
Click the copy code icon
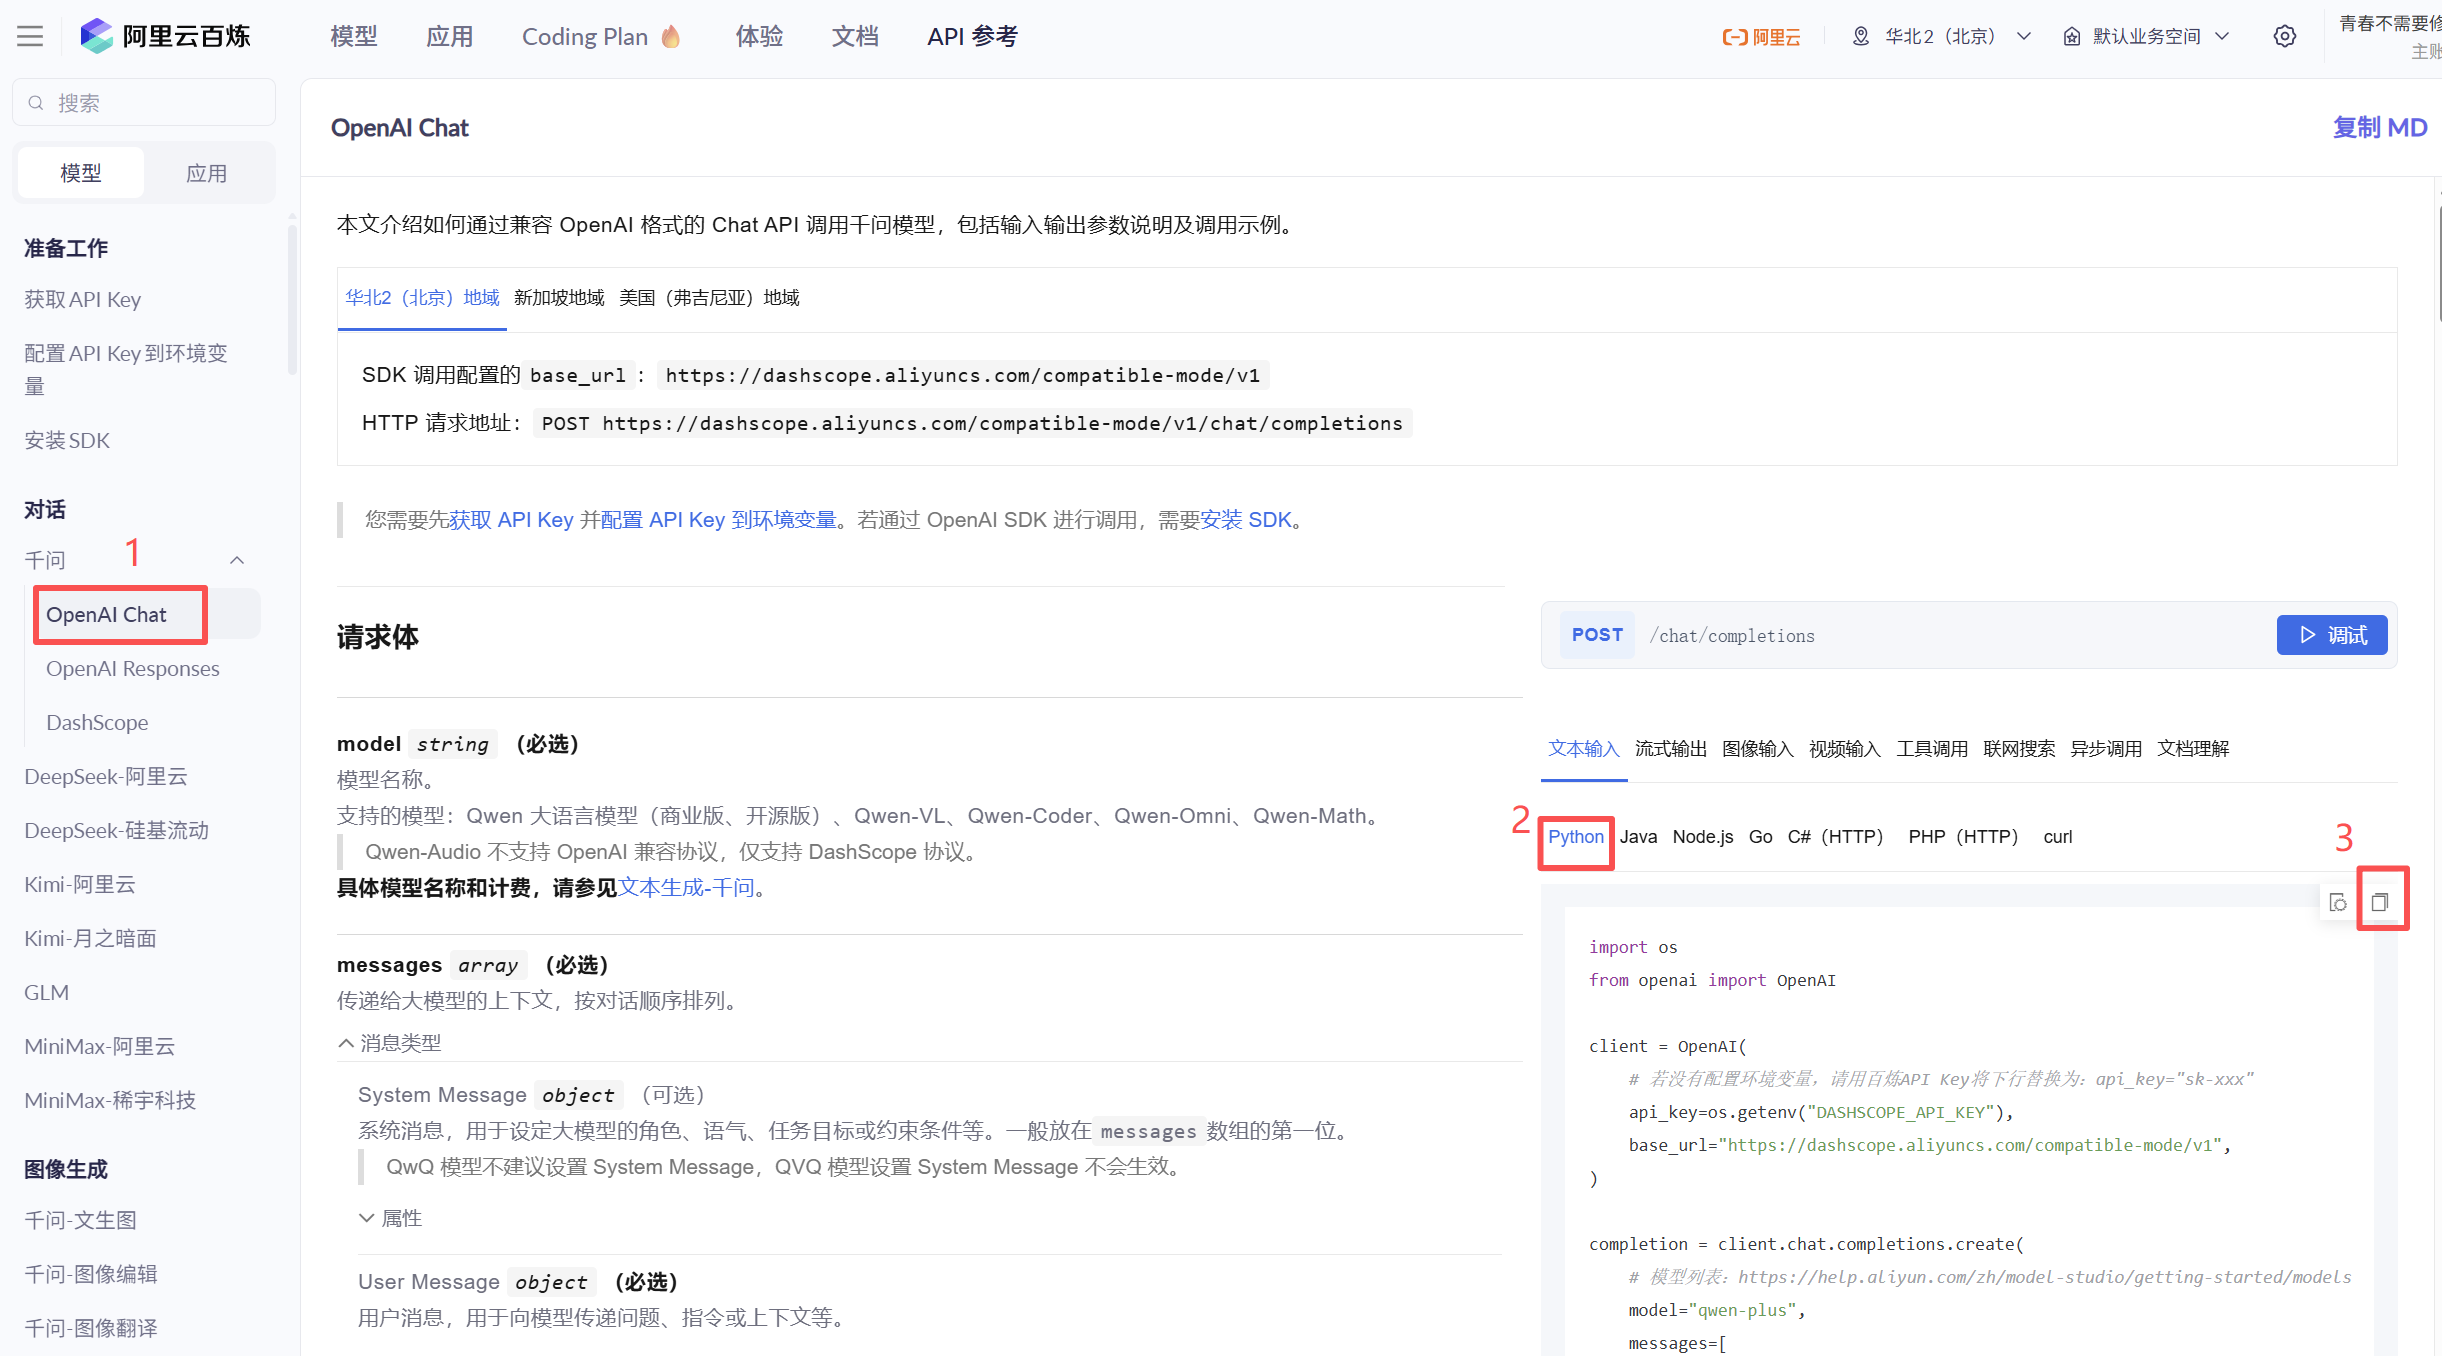click(2380, 902)
